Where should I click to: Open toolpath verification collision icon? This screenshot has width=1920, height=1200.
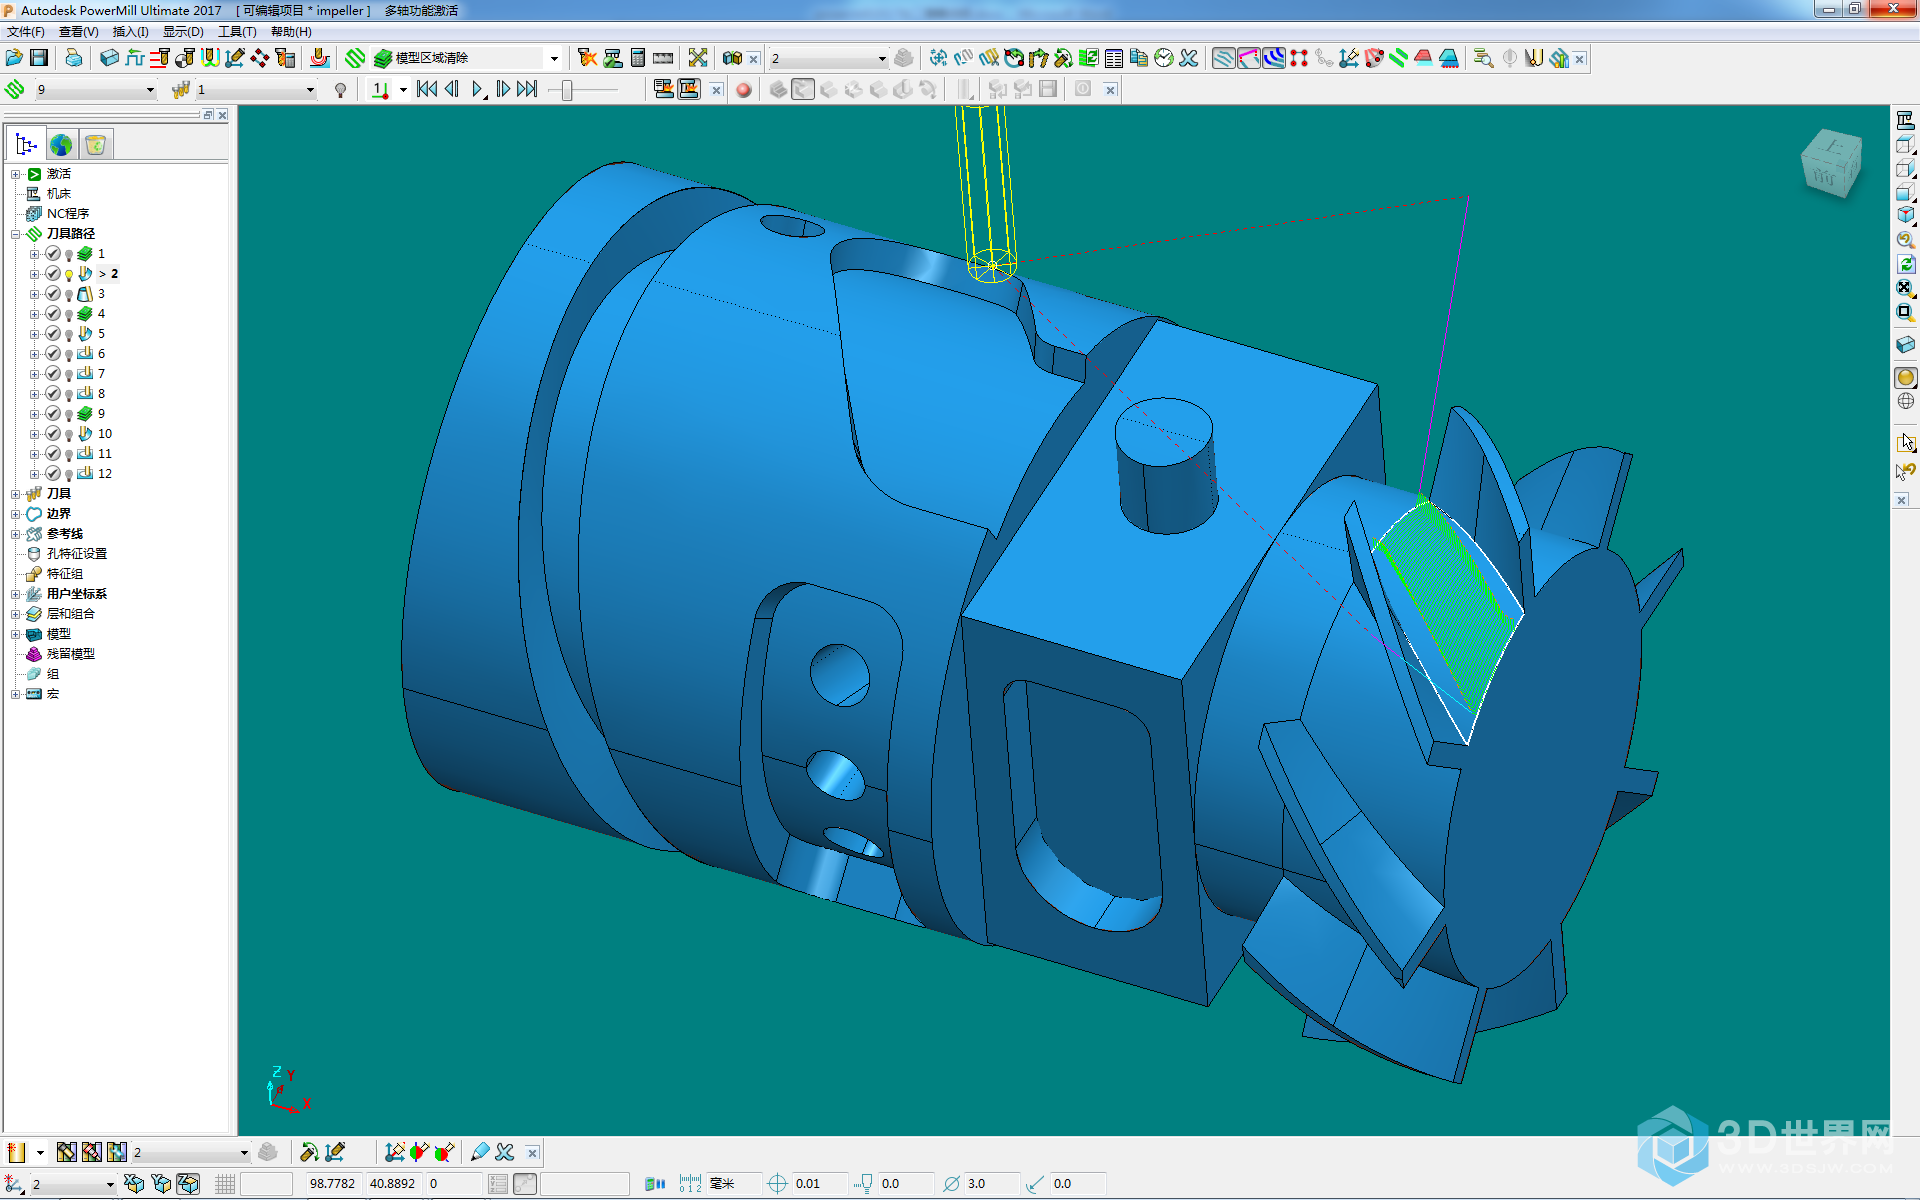pos(587,58)
